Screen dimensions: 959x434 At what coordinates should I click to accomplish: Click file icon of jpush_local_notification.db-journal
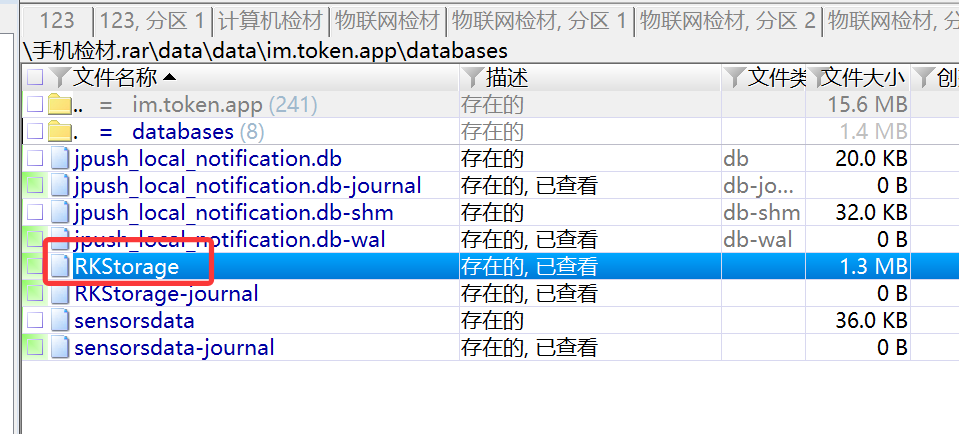coord(60,185)
